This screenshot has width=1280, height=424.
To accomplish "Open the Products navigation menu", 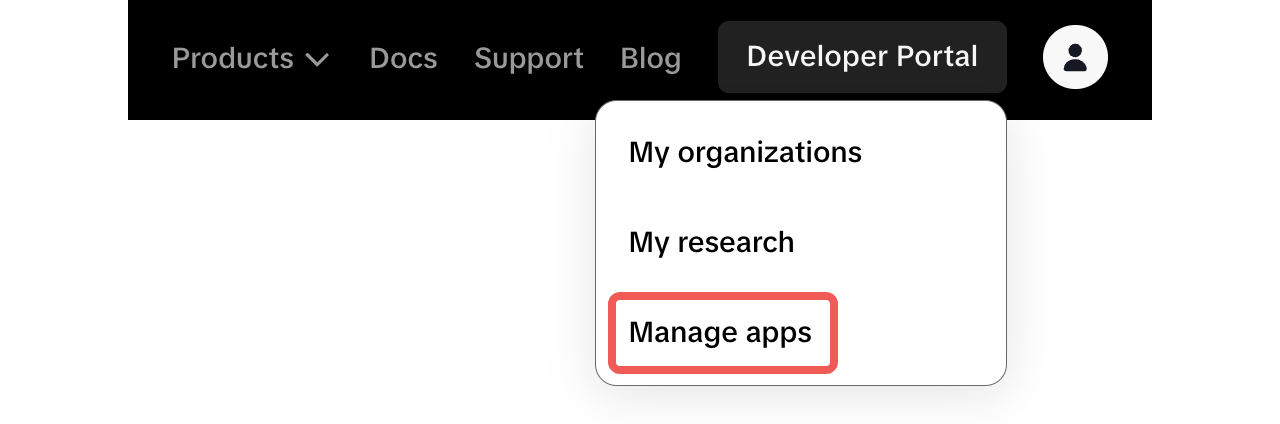I will [250, 58].
